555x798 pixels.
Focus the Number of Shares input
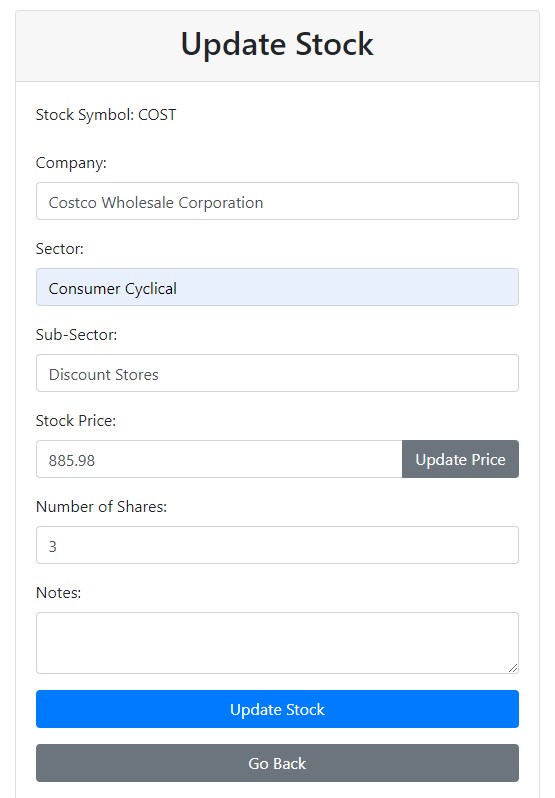click(277, 545)
